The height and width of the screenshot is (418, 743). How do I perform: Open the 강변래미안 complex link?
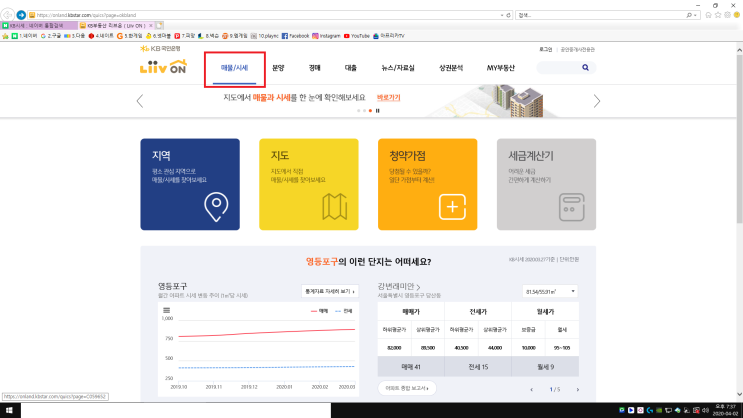click(x=399, y=286)
